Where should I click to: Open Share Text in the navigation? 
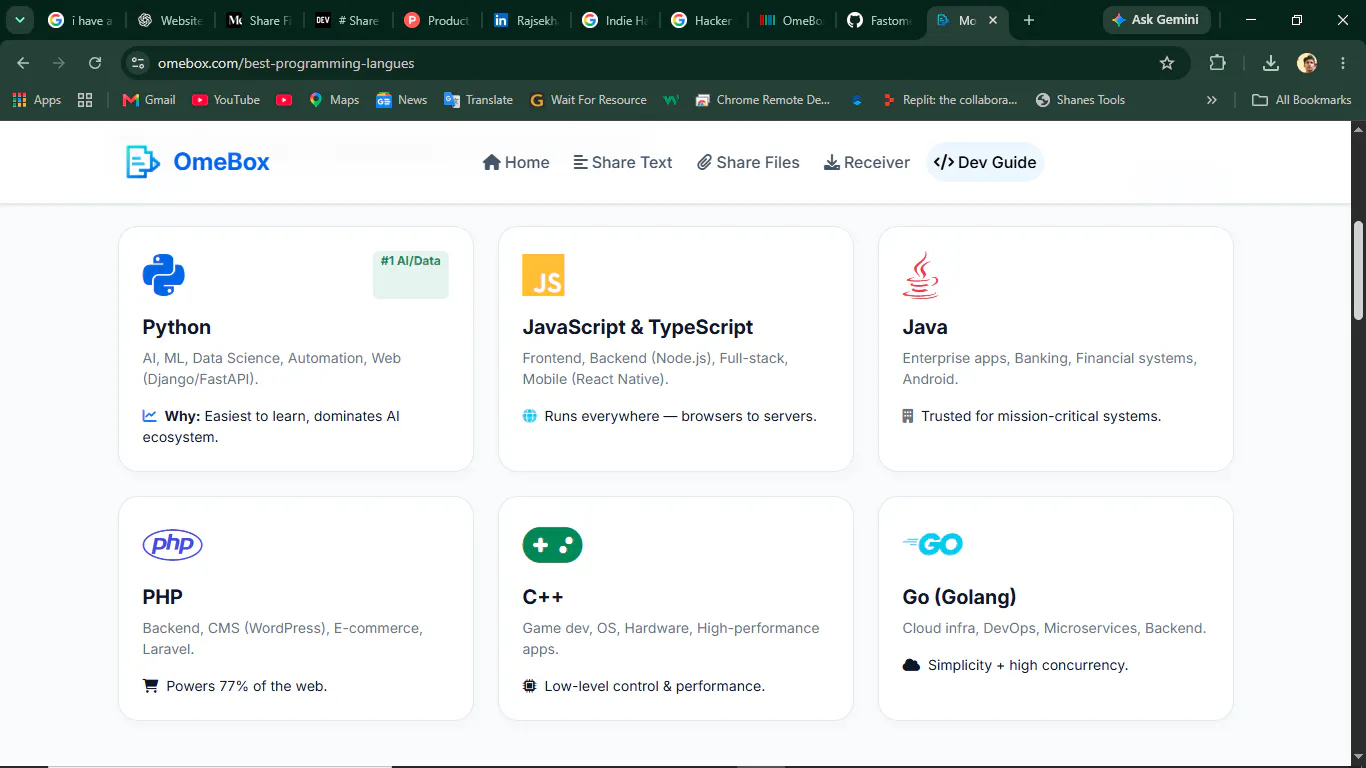point(622,162)
